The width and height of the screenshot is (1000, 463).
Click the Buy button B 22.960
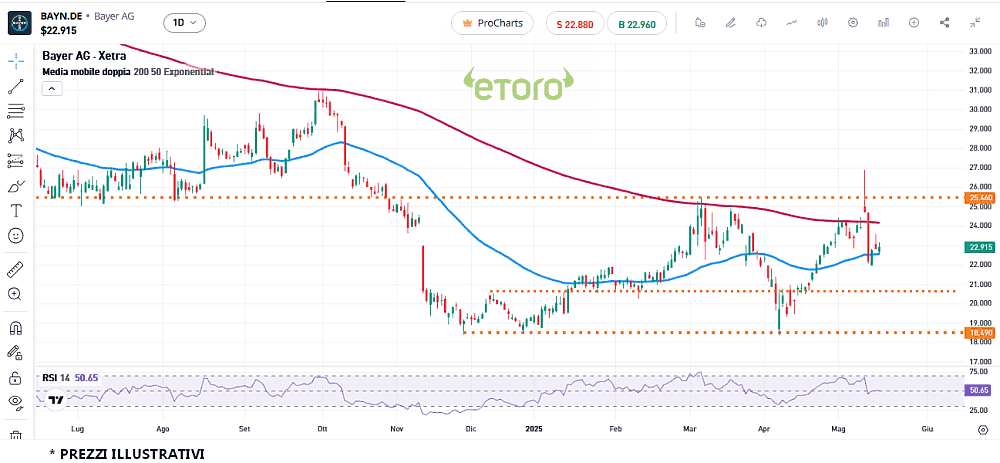(x=636, y=24)
